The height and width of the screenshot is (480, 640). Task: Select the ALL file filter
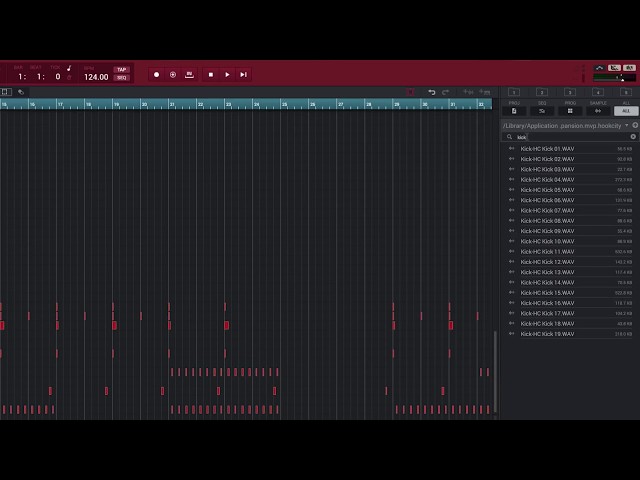pos(626,111)
